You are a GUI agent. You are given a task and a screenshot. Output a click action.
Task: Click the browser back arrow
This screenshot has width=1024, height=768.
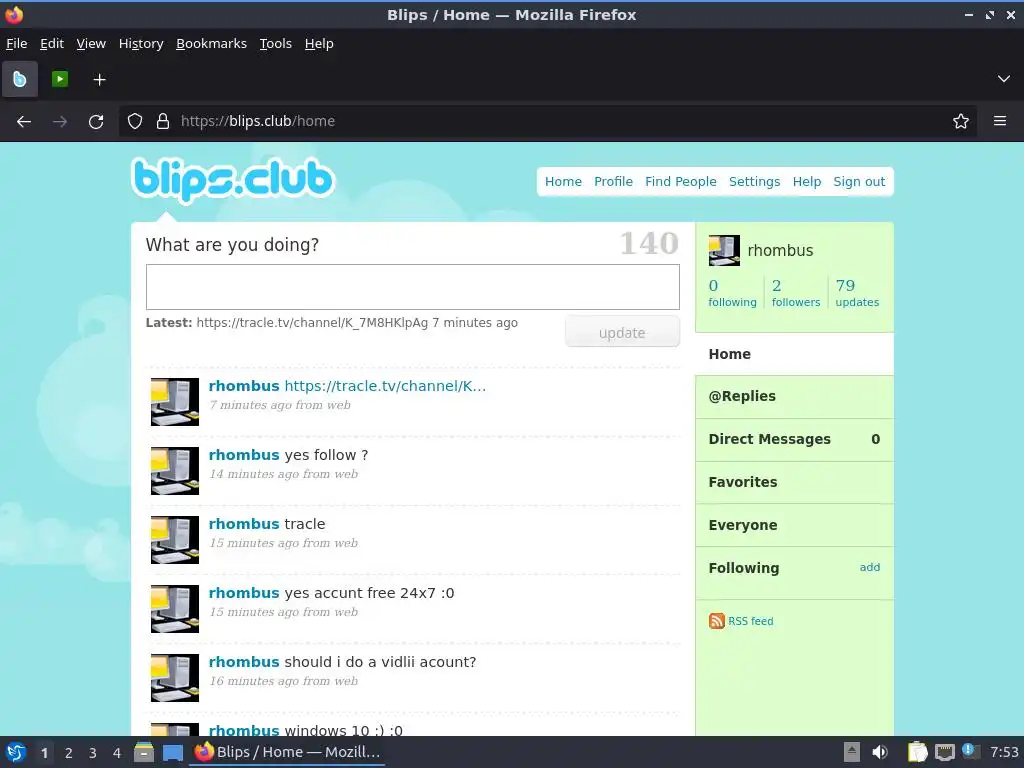coord(24,121)
